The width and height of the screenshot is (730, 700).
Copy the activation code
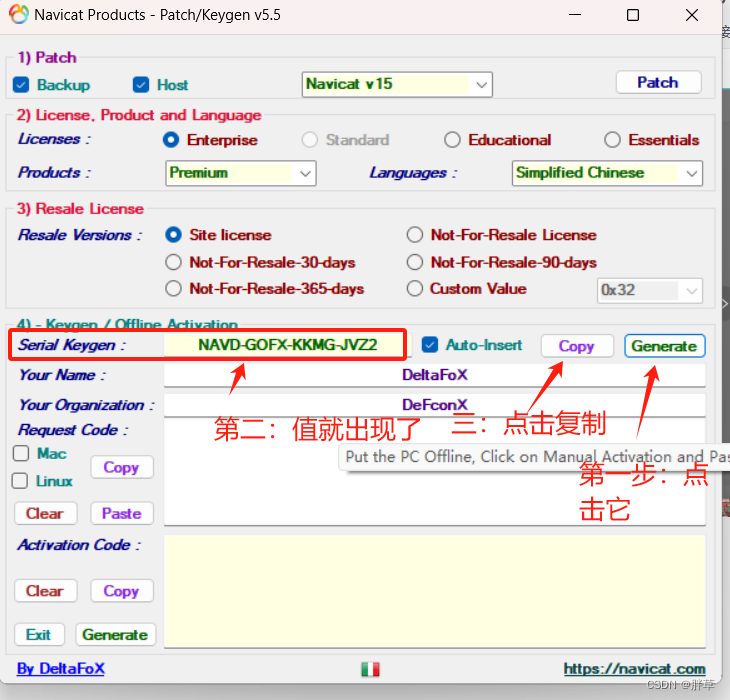(x=122, y=591)
